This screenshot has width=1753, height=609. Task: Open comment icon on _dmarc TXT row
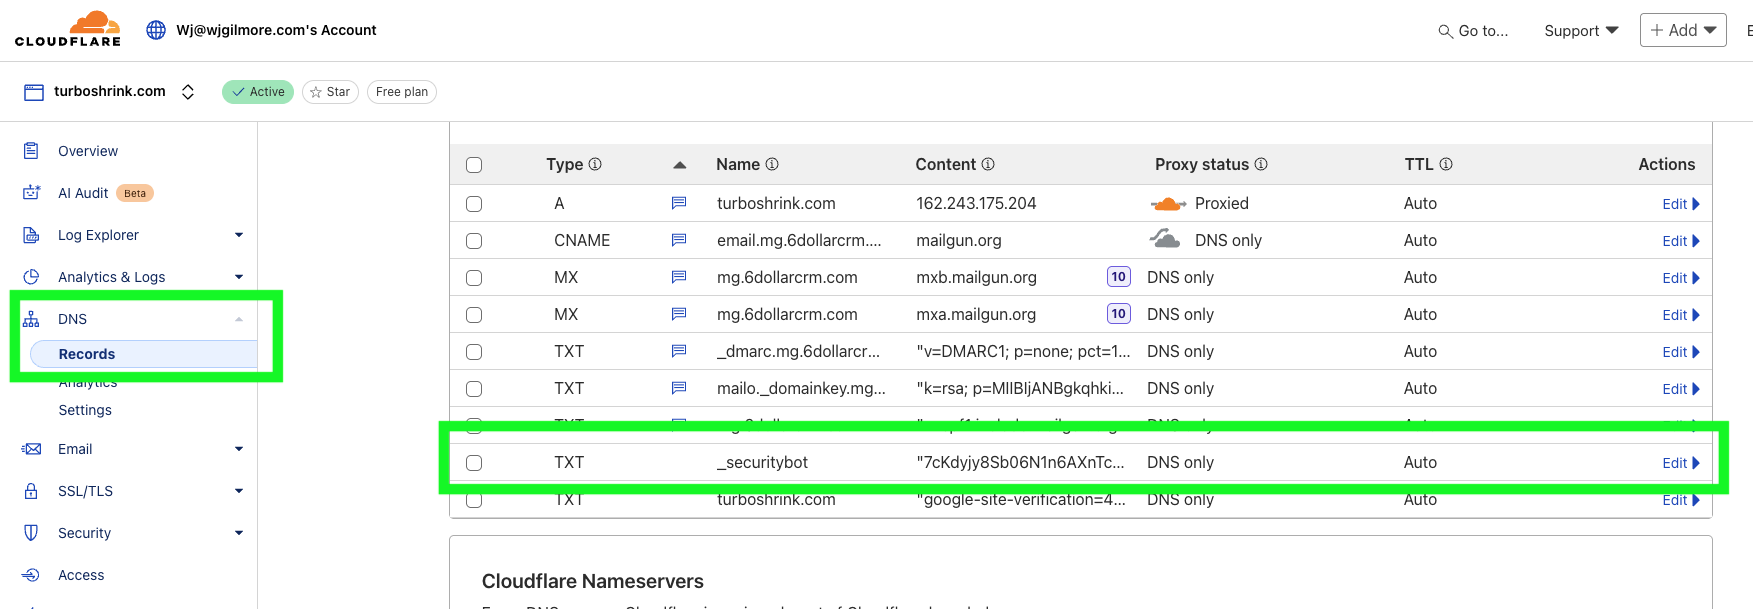click(x=679, y=351)
